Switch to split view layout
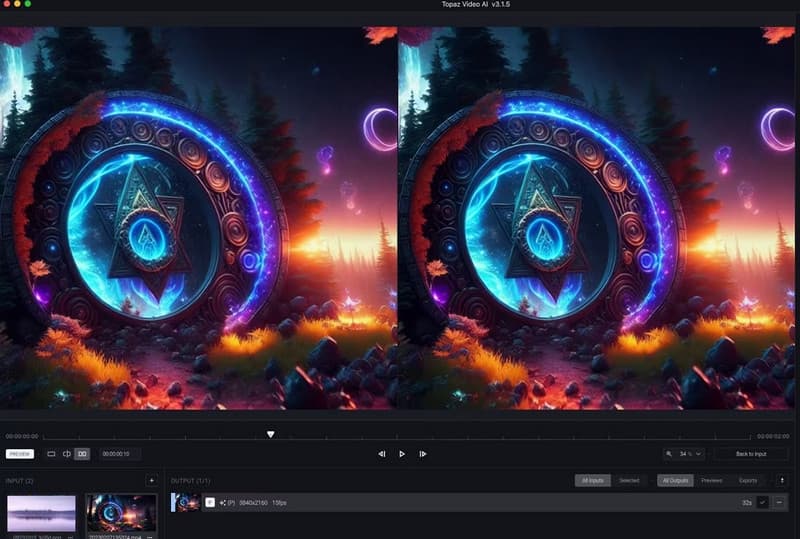This screenshot has width=800, height=539. pos(67,454)
